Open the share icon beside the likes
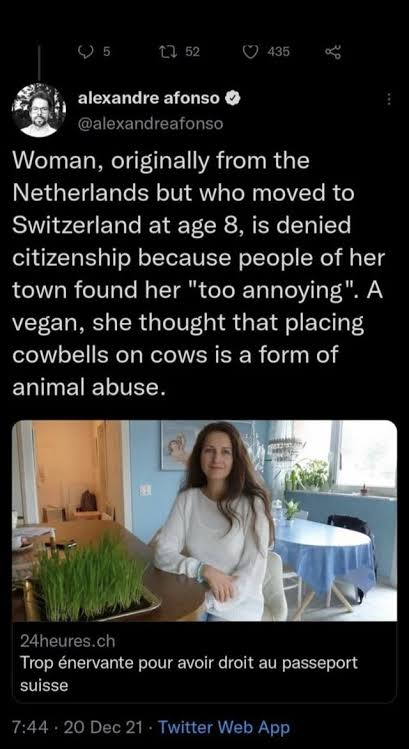409x749 pixels. pyautogui.click(x=333, y=51)
